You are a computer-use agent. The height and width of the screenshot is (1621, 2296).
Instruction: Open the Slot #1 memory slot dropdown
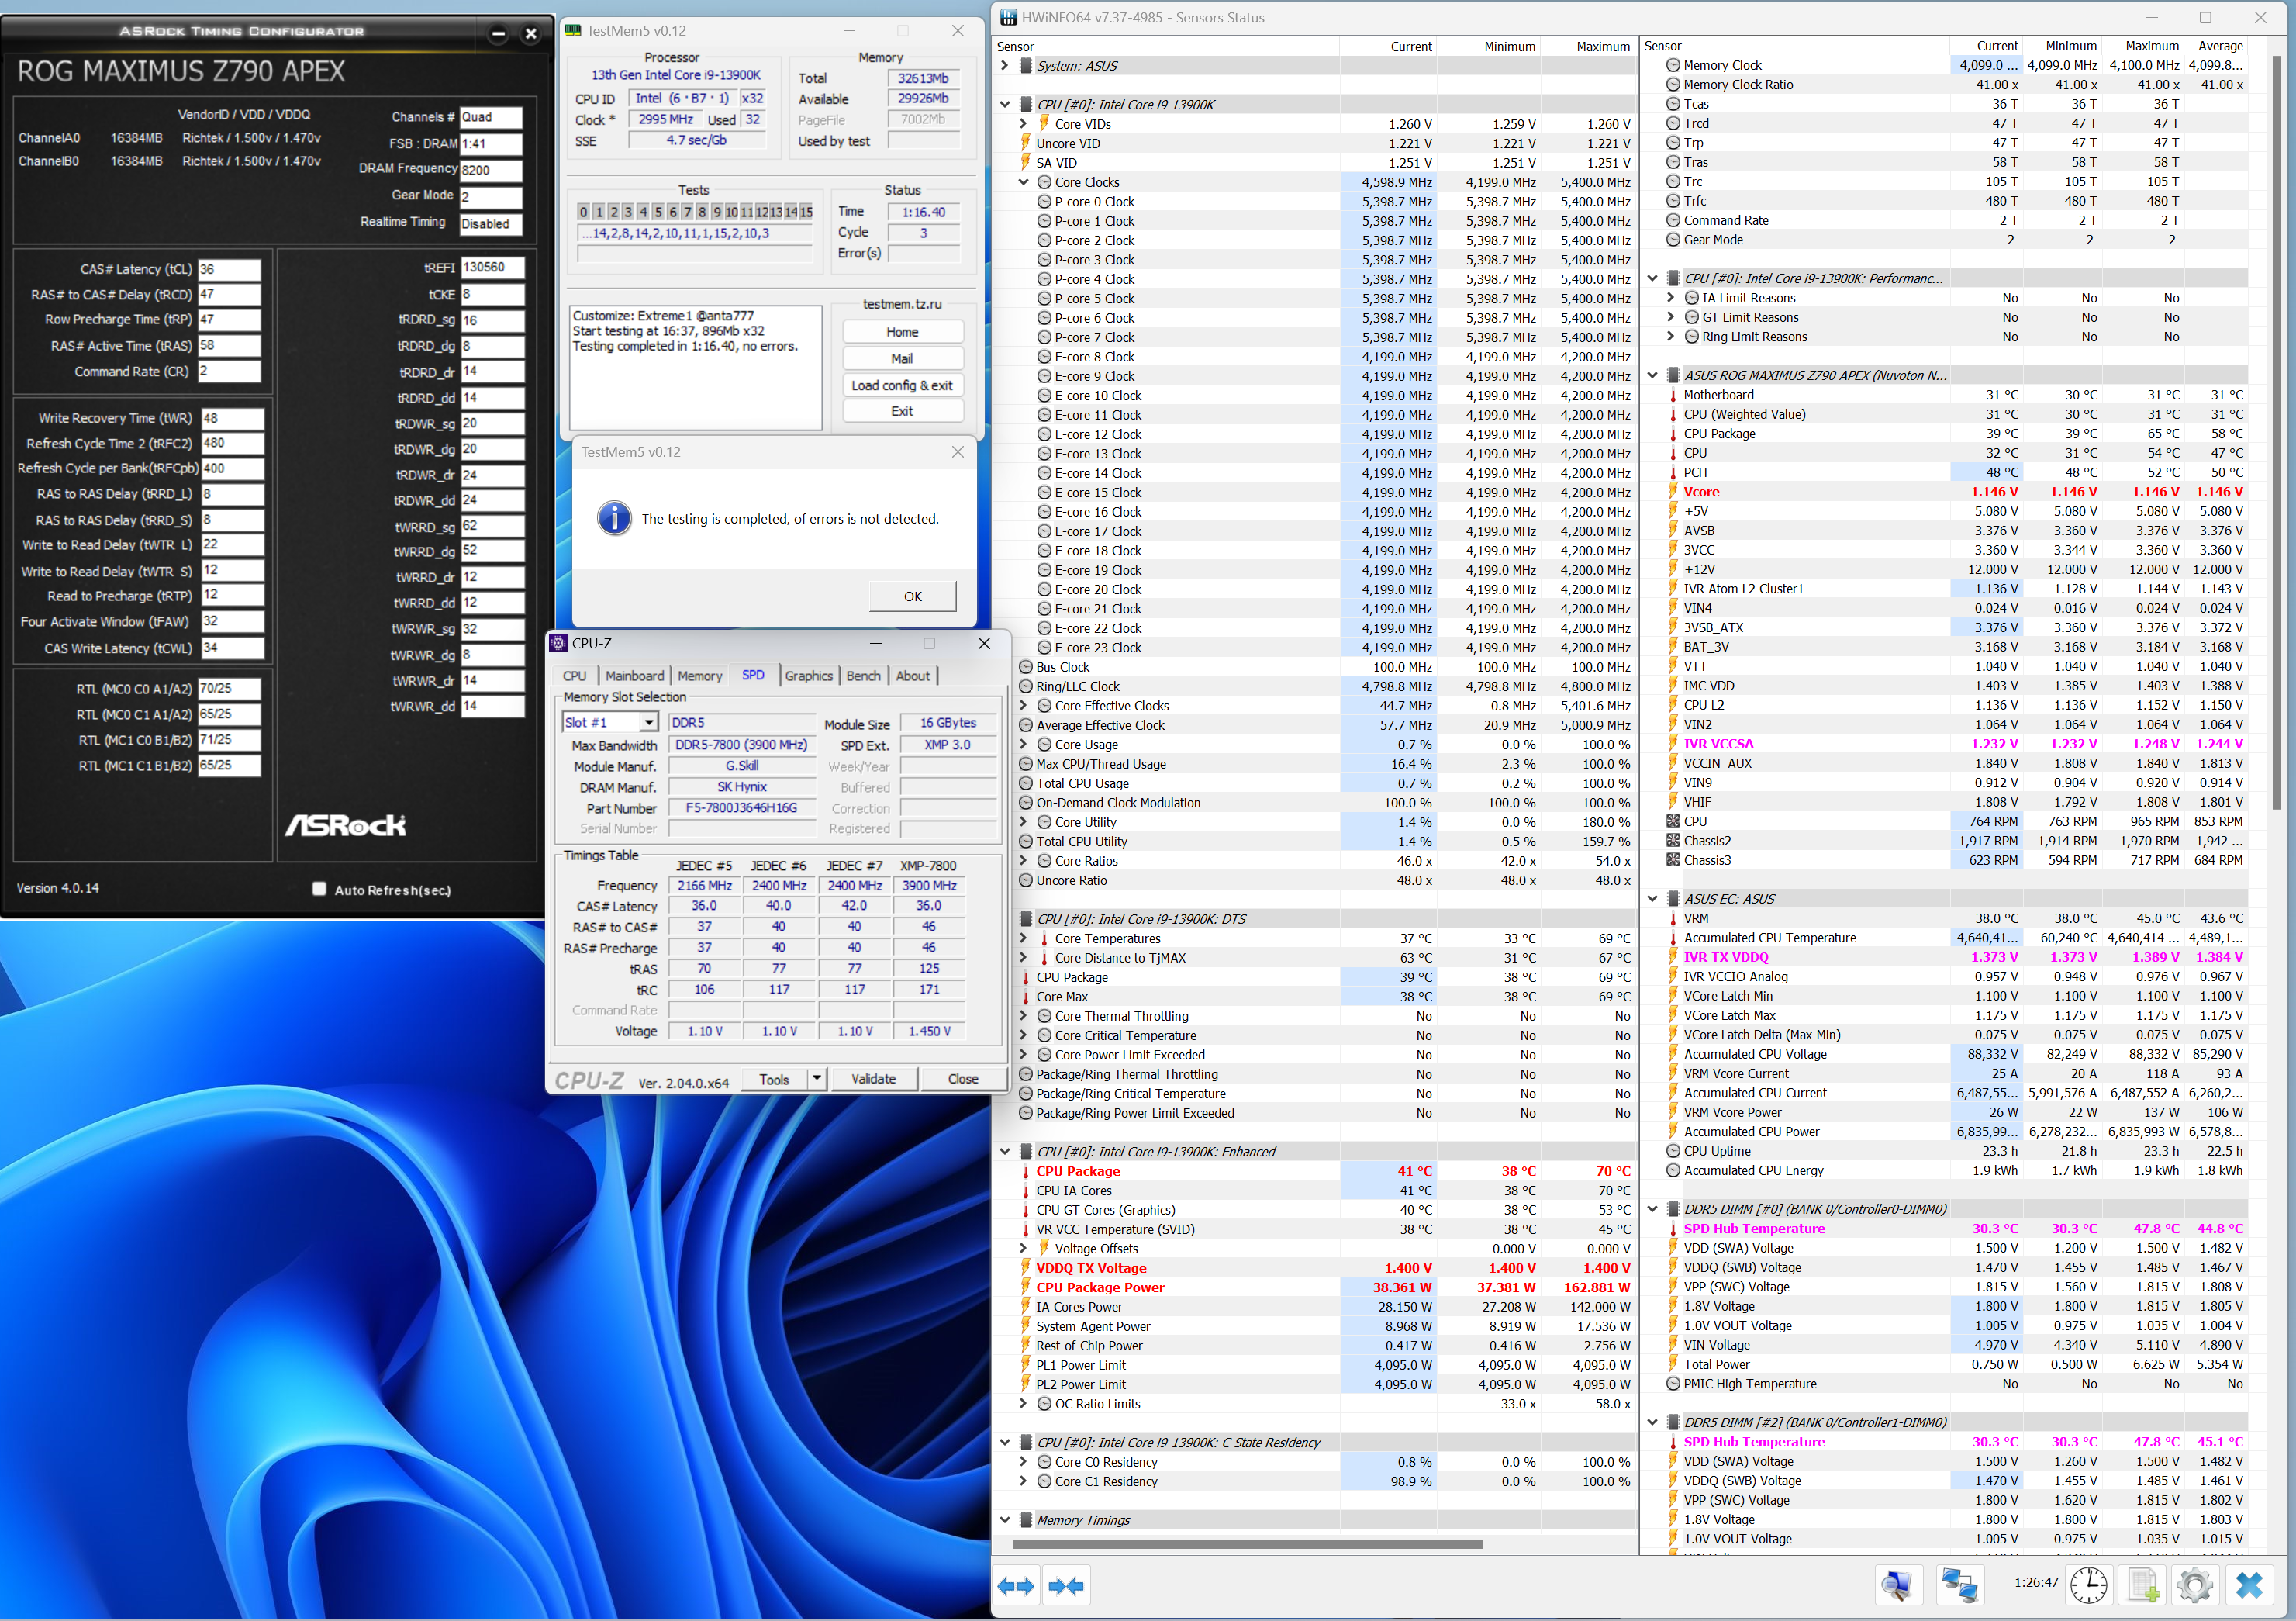pos(649,722)
